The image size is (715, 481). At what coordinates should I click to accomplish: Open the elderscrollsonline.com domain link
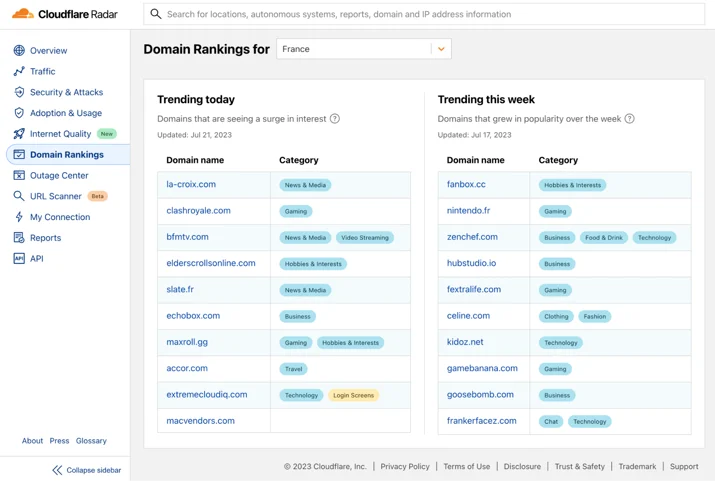pyautogui.click(x=211, y=264)
